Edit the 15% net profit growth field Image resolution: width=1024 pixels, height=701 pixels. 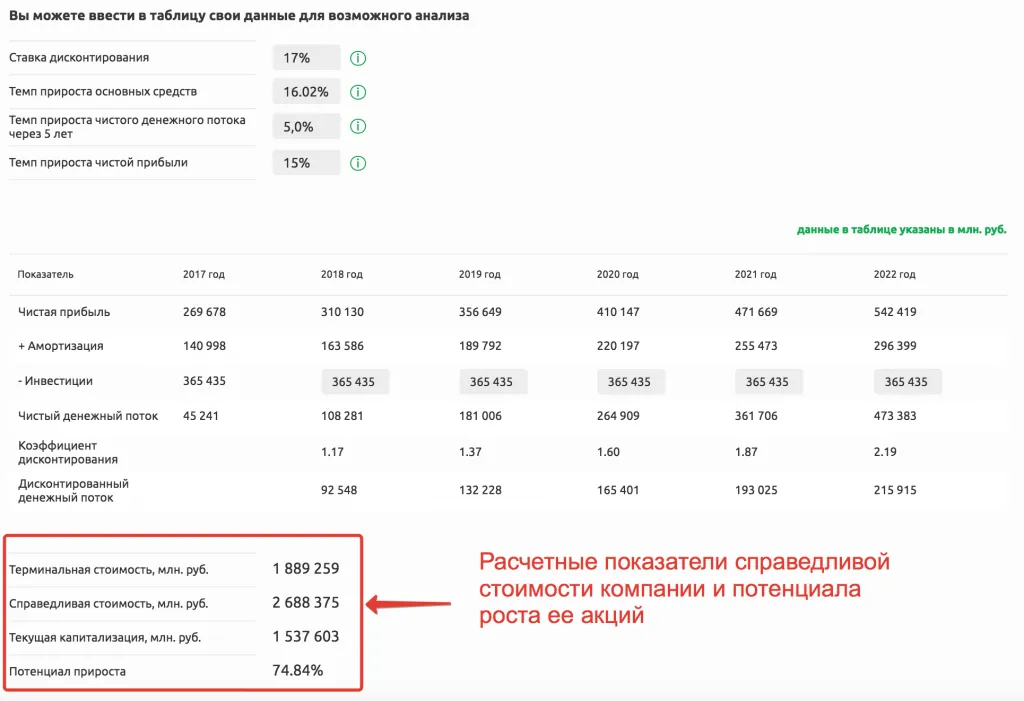[306, 163]
